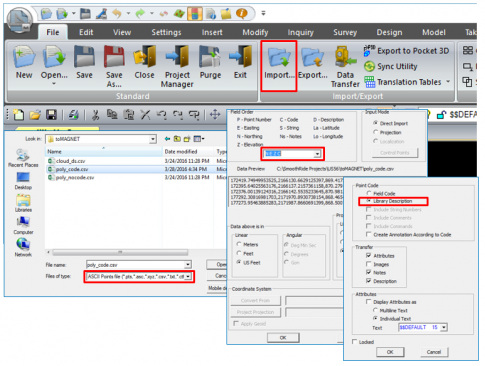Click OK in the import field order dialog
Viewport: 485px width, 366px height.
click(283, 338)
